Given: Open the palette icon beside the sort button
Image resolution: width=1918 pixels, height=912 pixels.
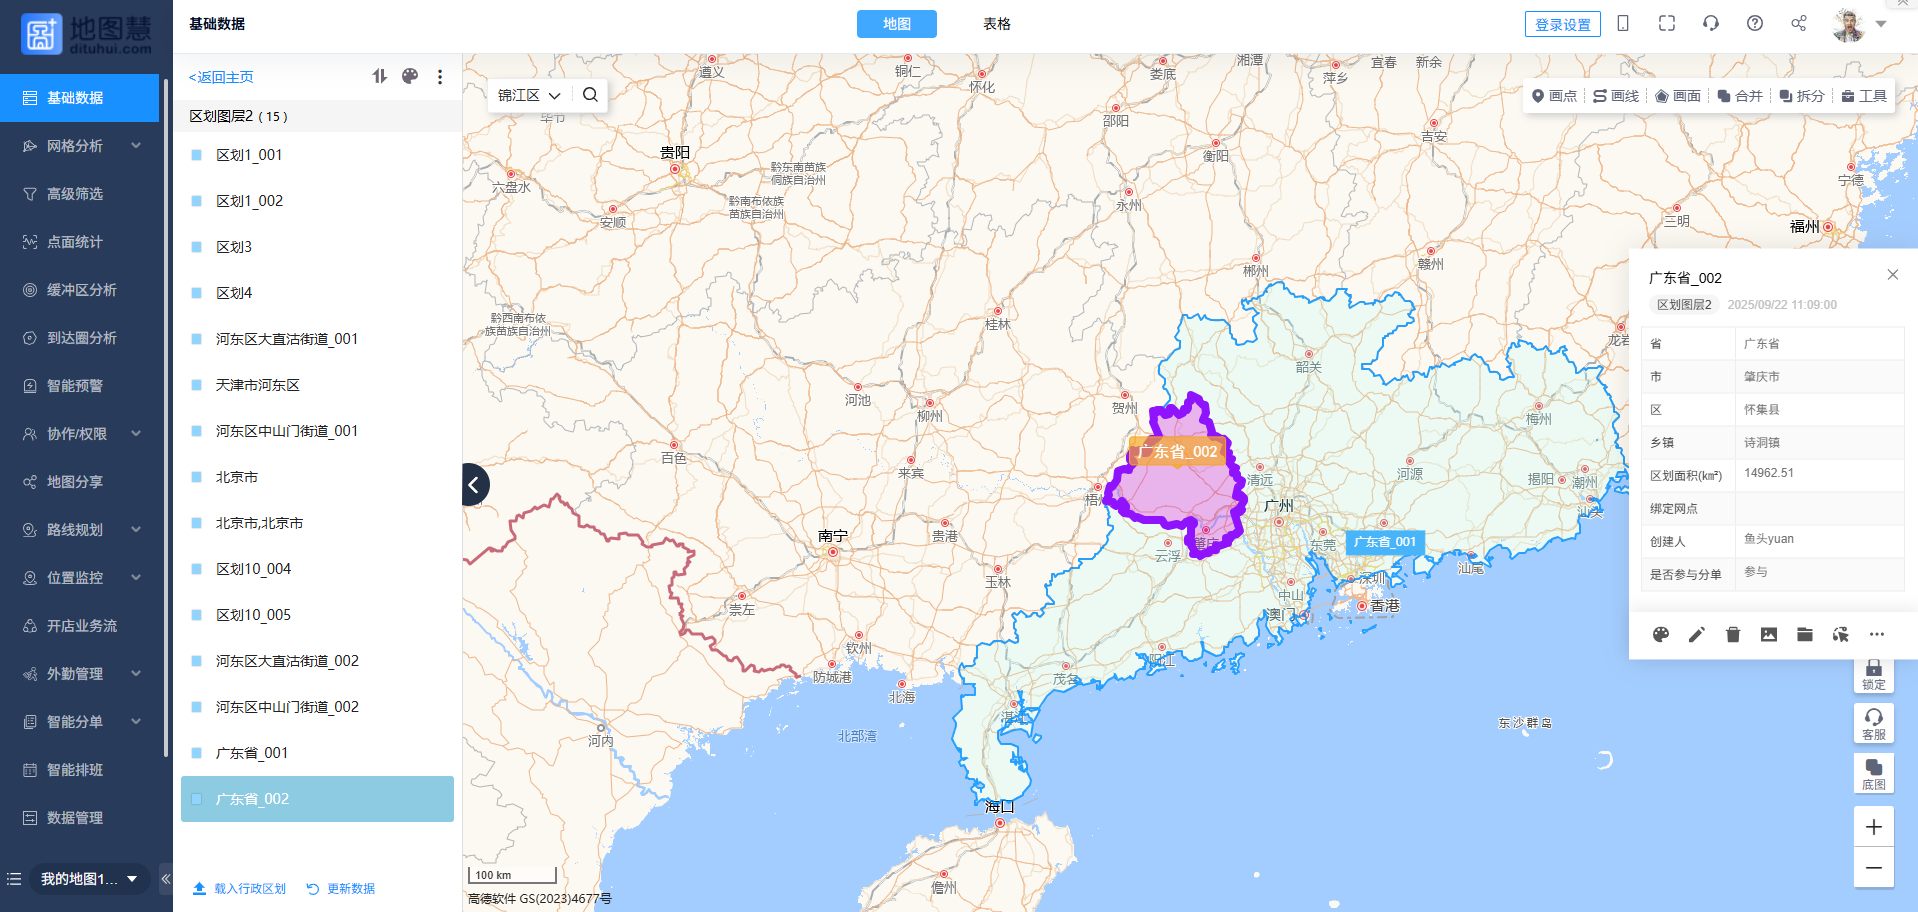Looking at the screenshot, I should [x=410, y=76].
